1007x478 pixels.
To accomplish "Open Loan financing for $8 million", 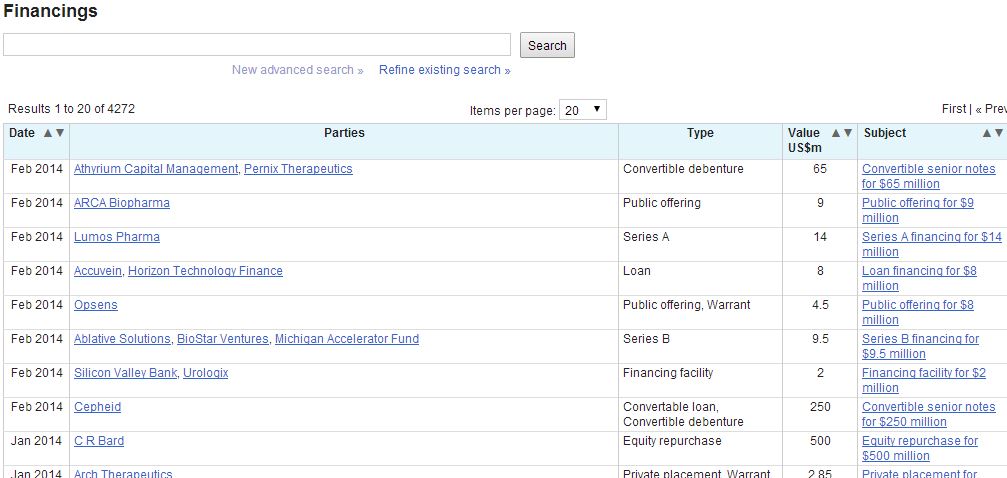I will [x=919, y=279].
